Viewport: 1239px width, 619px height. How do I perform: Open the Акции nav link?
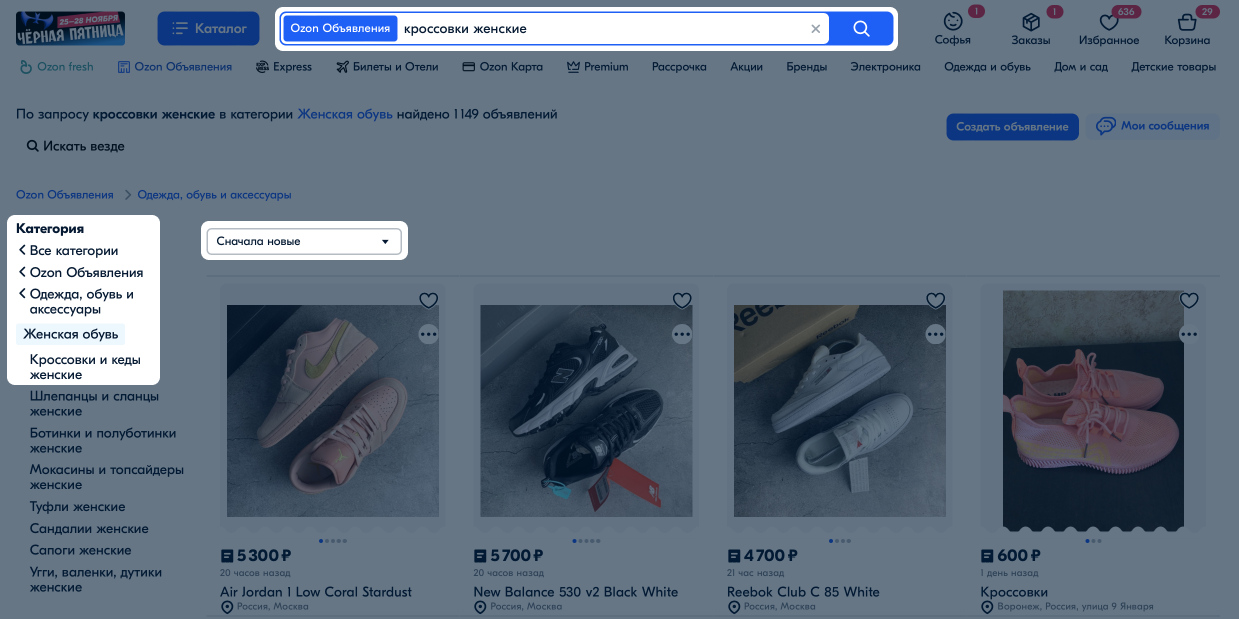[746, 67]
